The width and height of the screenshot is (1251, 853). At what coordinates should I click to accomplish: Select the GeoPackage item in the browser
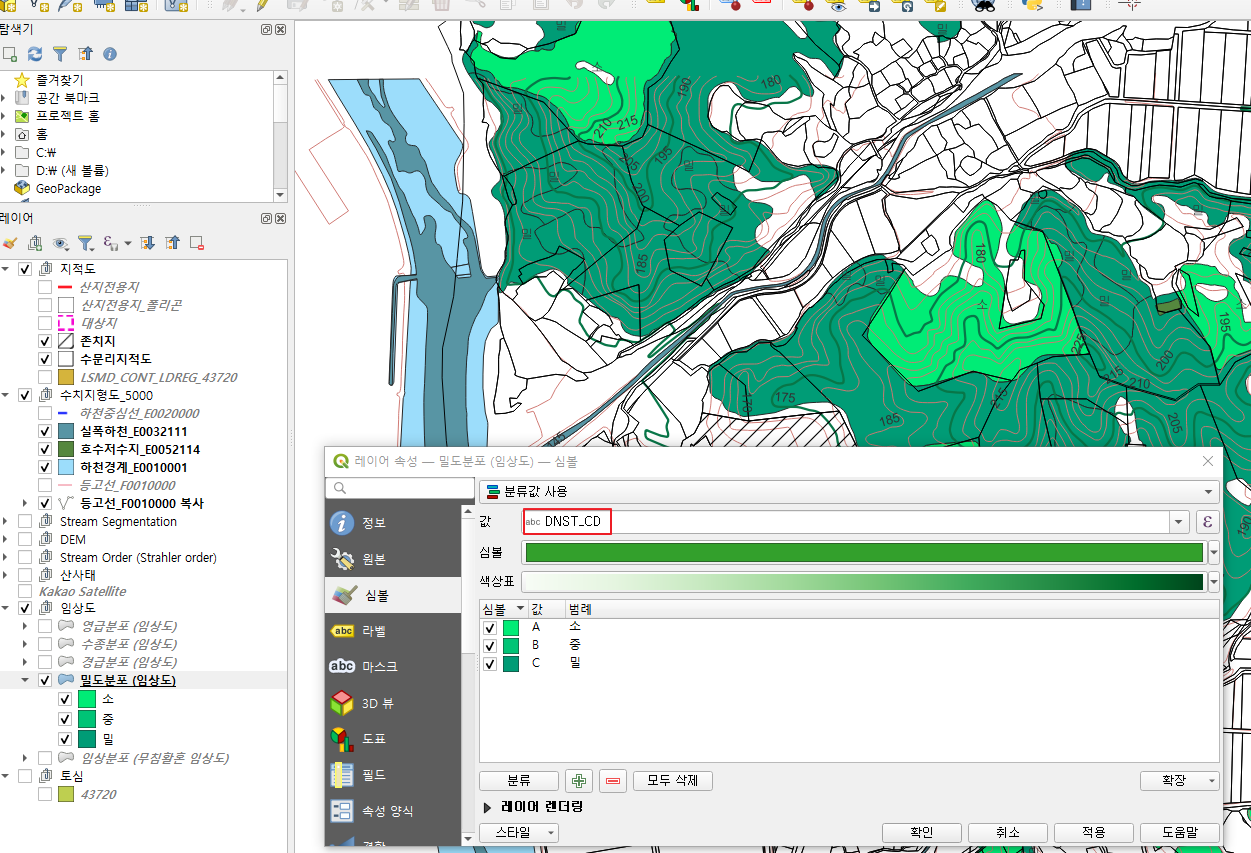tap(68, 188)
